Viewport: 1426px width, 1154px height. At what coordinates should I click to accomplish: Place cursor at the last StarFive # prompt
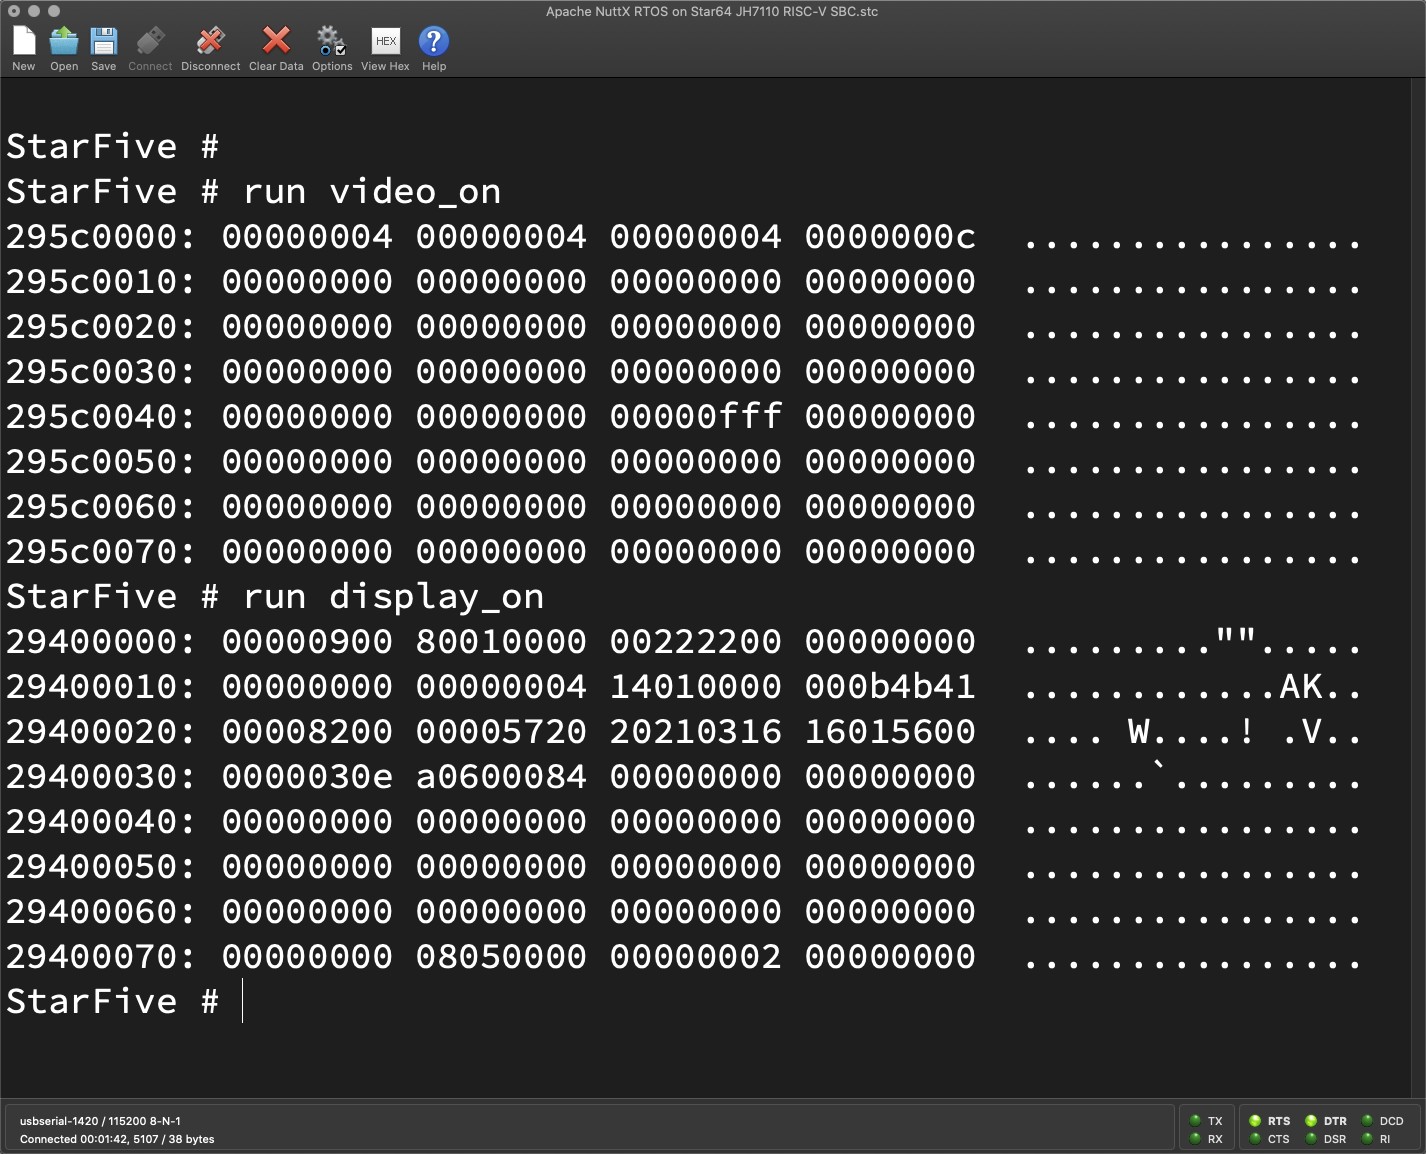[243, 1001]
